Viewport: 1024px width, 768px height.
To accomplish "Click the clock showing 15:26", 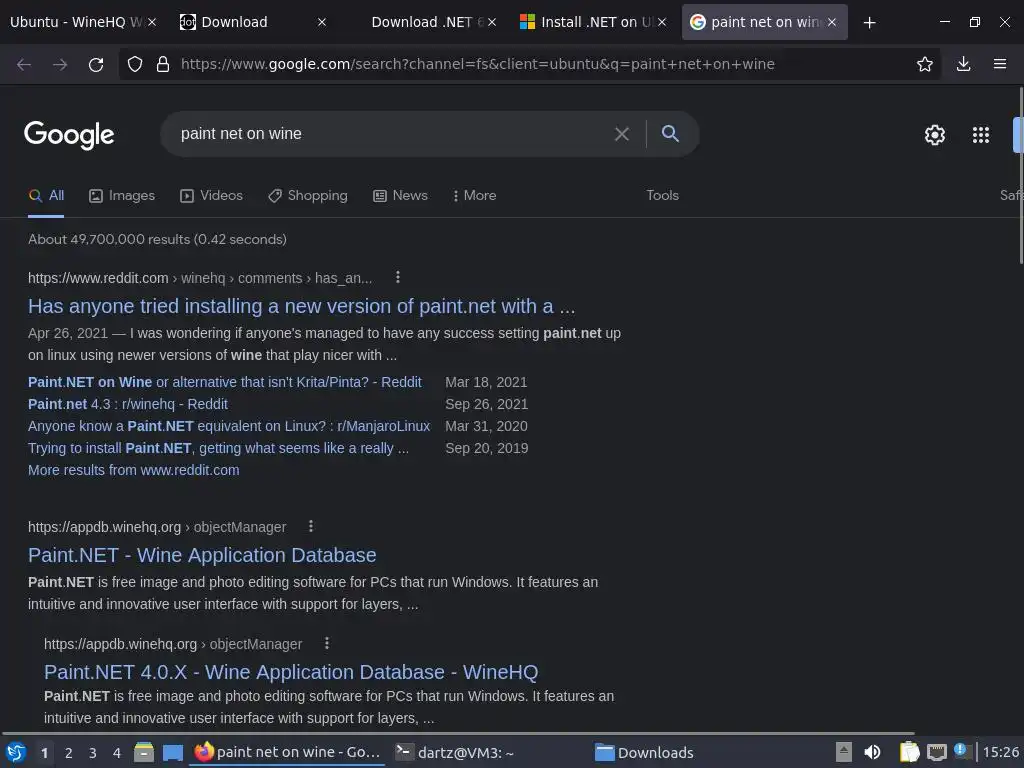I will point(1000,752).
